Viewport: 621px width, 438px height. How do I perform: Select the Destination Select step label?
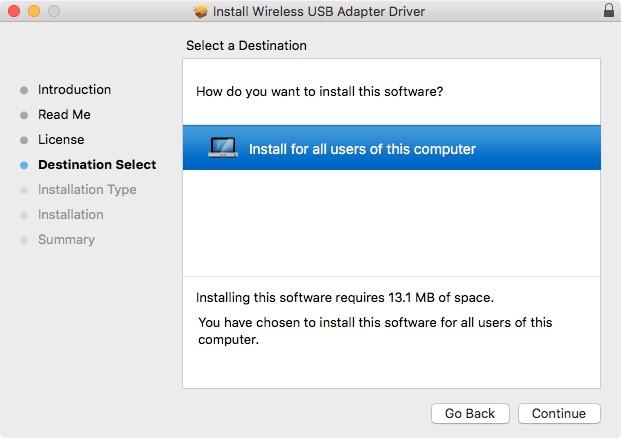click(x=97, y=164)
